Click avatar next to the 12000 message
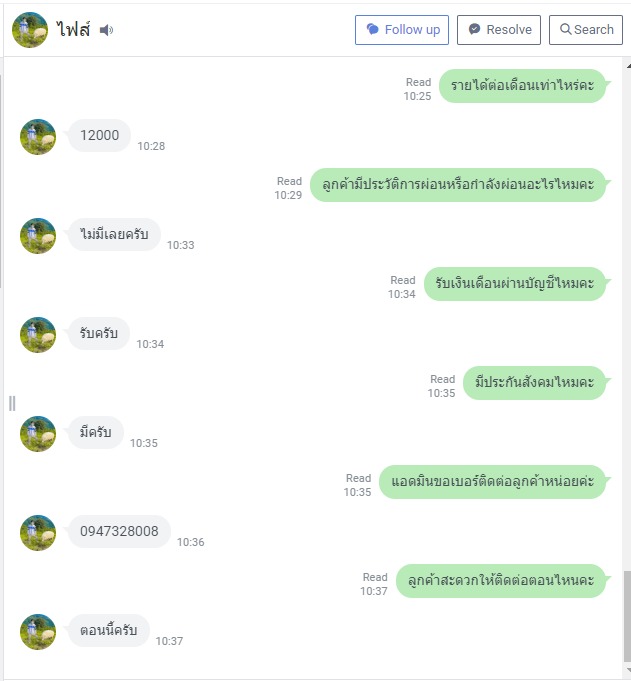Image resolution: width=631 pixels, height=681 pixels. [38, 137]
